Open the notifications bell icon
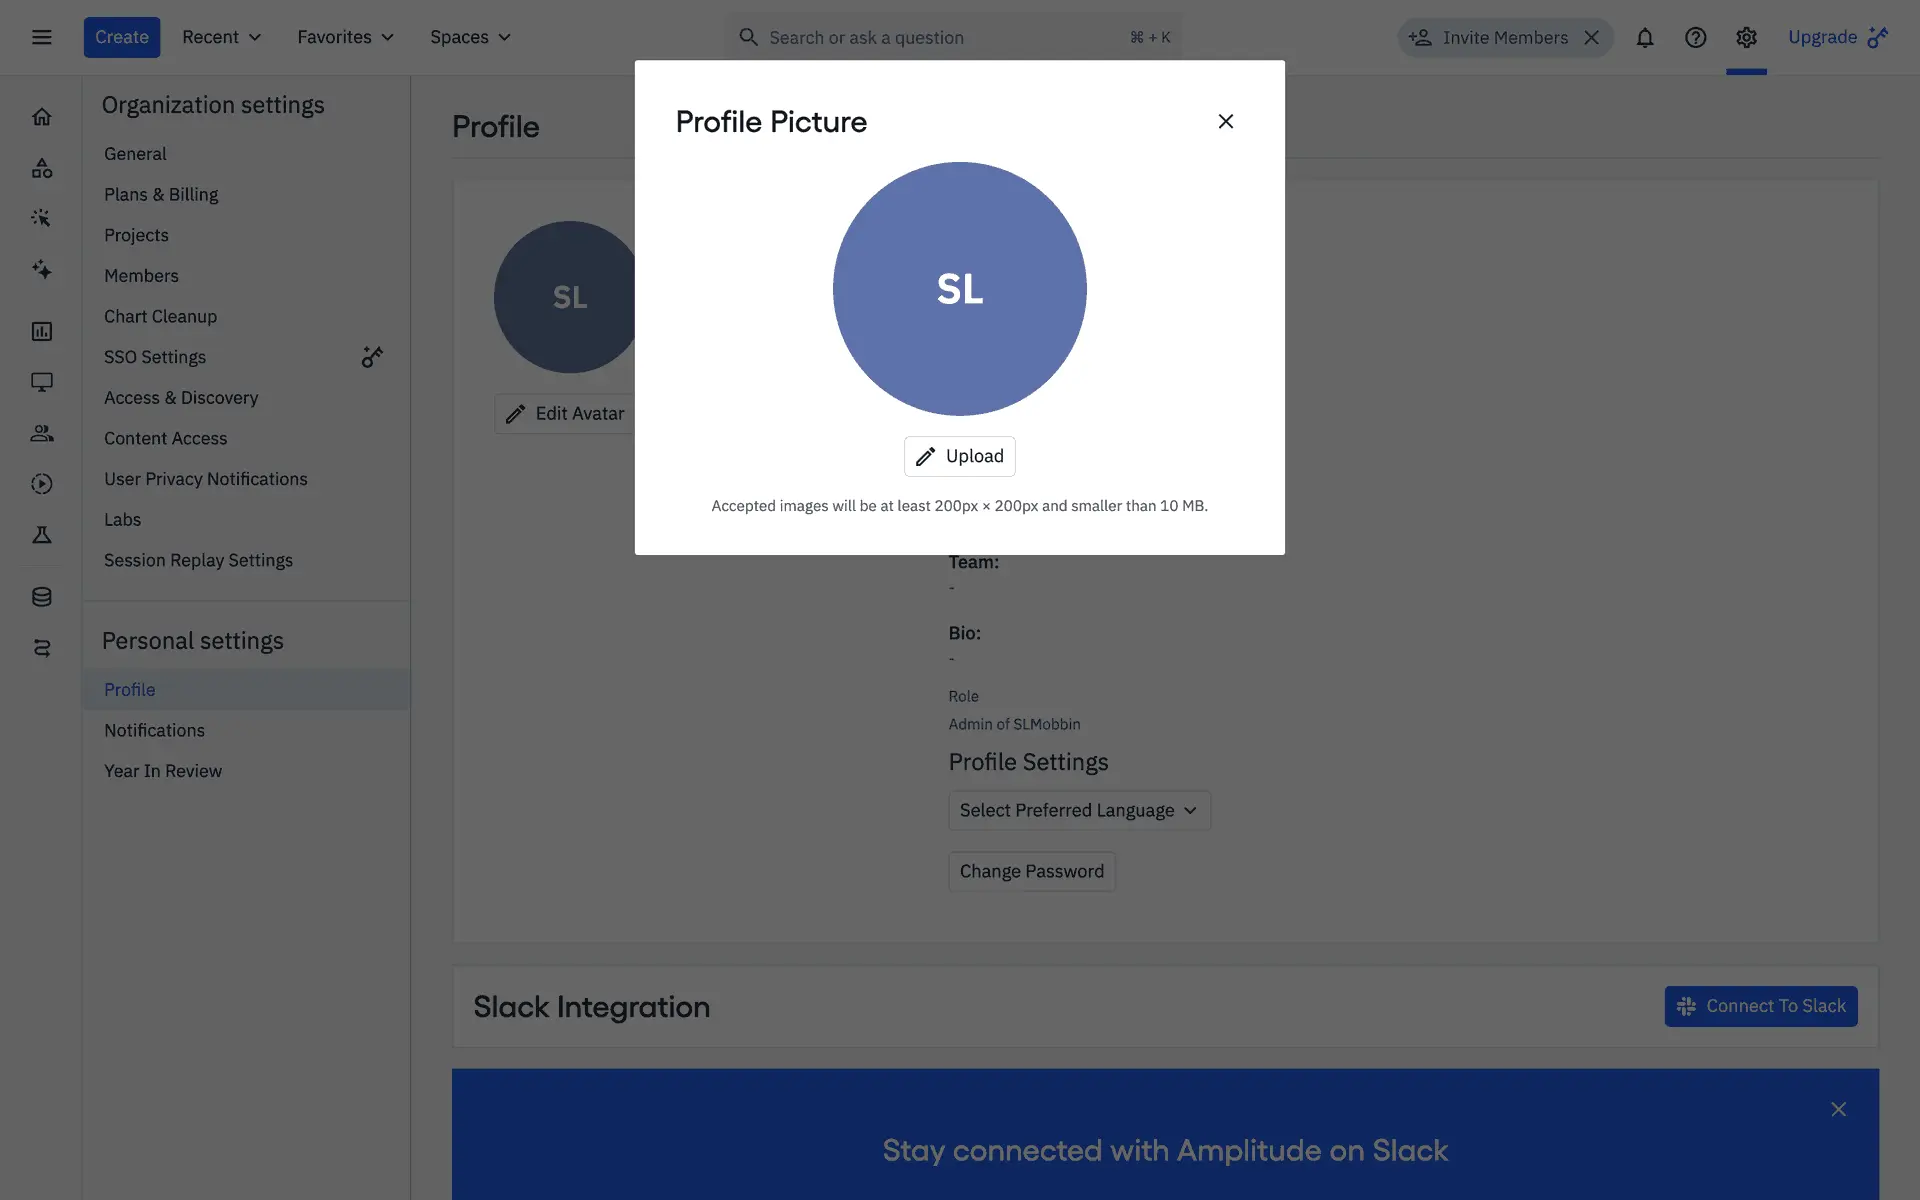The height and width of the screenshot is (1200, 1920). tap(1644, 38)
